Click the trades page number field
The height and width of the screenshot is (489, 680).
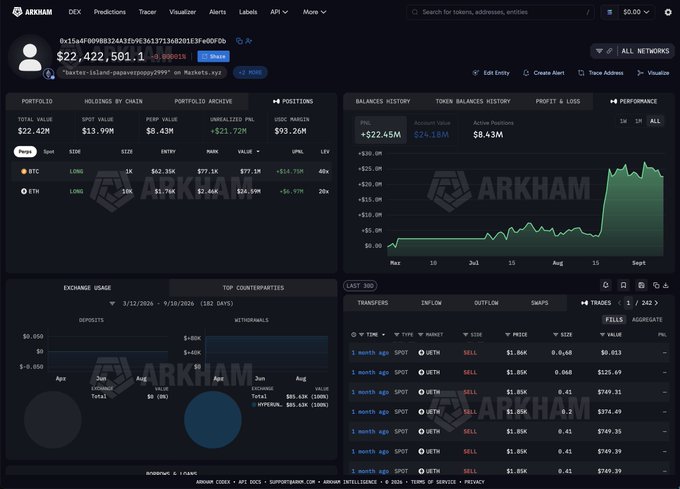coord(628,303)
